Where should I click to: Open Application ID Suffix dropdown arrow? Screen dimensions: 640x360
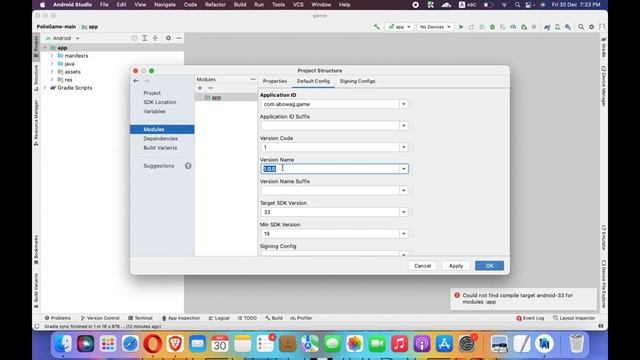tap(404, 126)
